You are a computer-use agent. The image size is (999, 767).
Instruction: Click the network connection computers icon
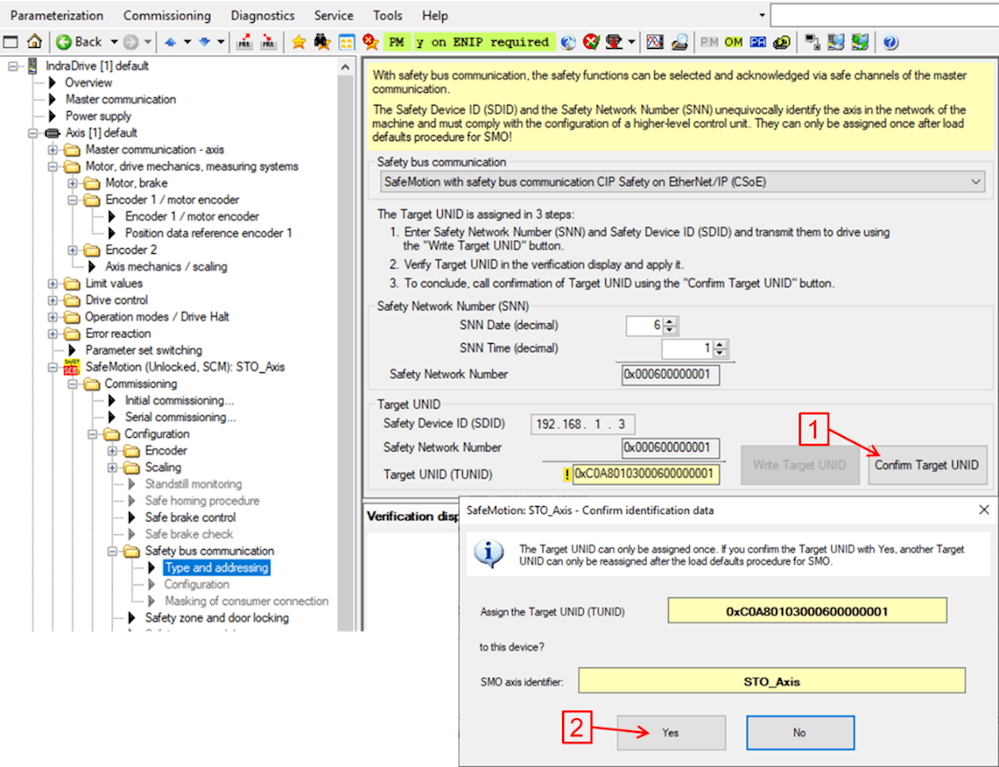pos(812,42)
